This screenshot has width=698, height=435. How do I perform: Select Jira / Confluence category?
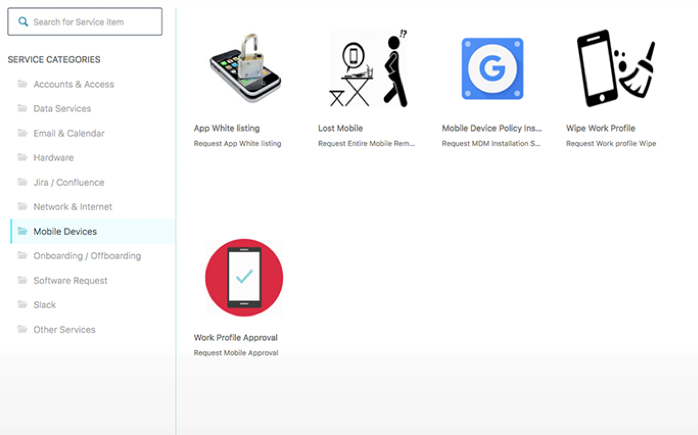pos(69,182)
